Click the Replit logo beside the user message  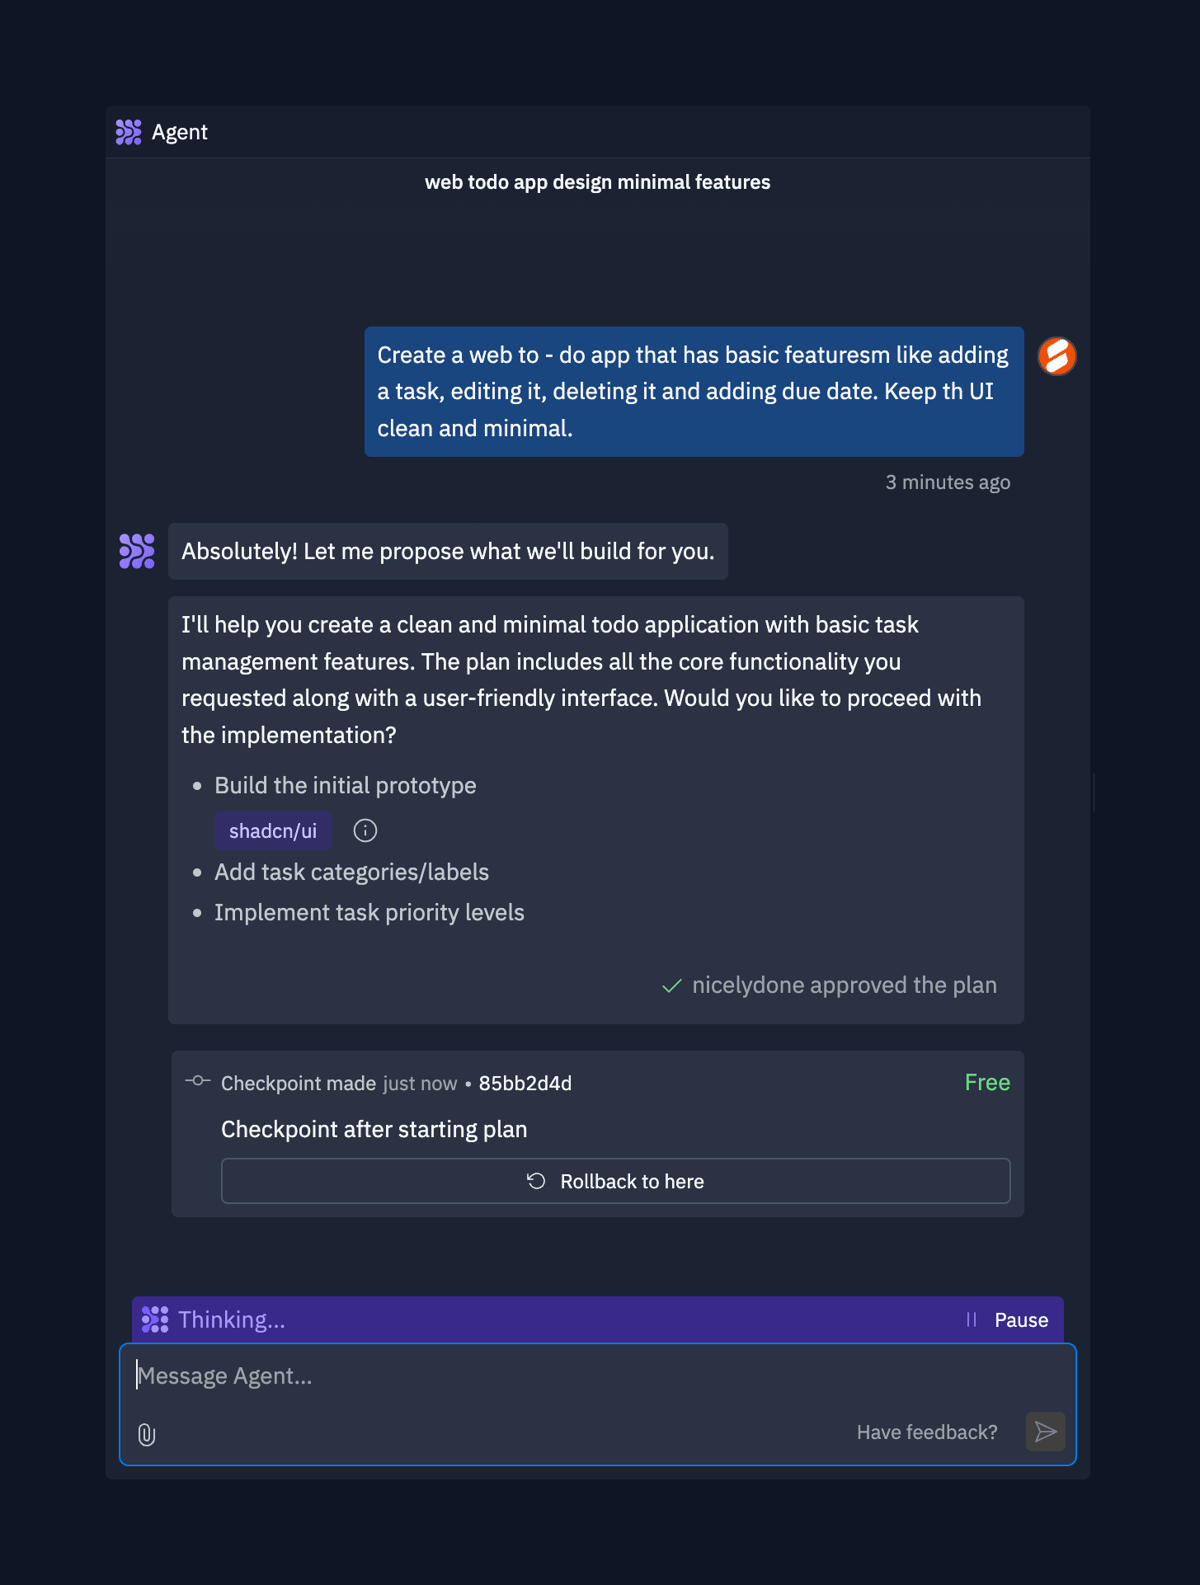(1057, 356)
